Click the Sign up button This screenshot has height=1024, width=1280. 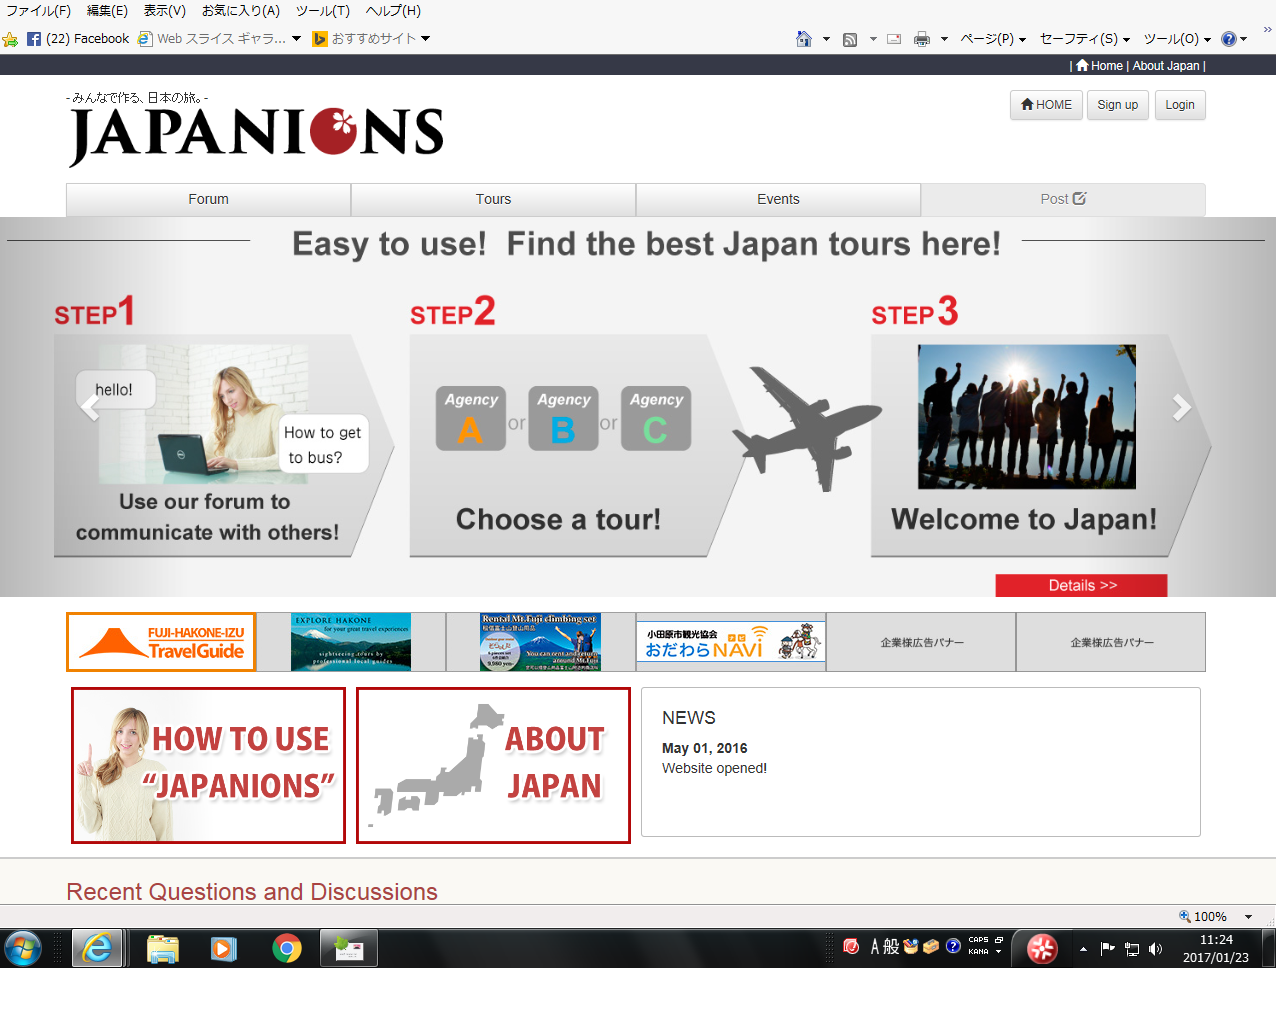[x=1118, y=105]
